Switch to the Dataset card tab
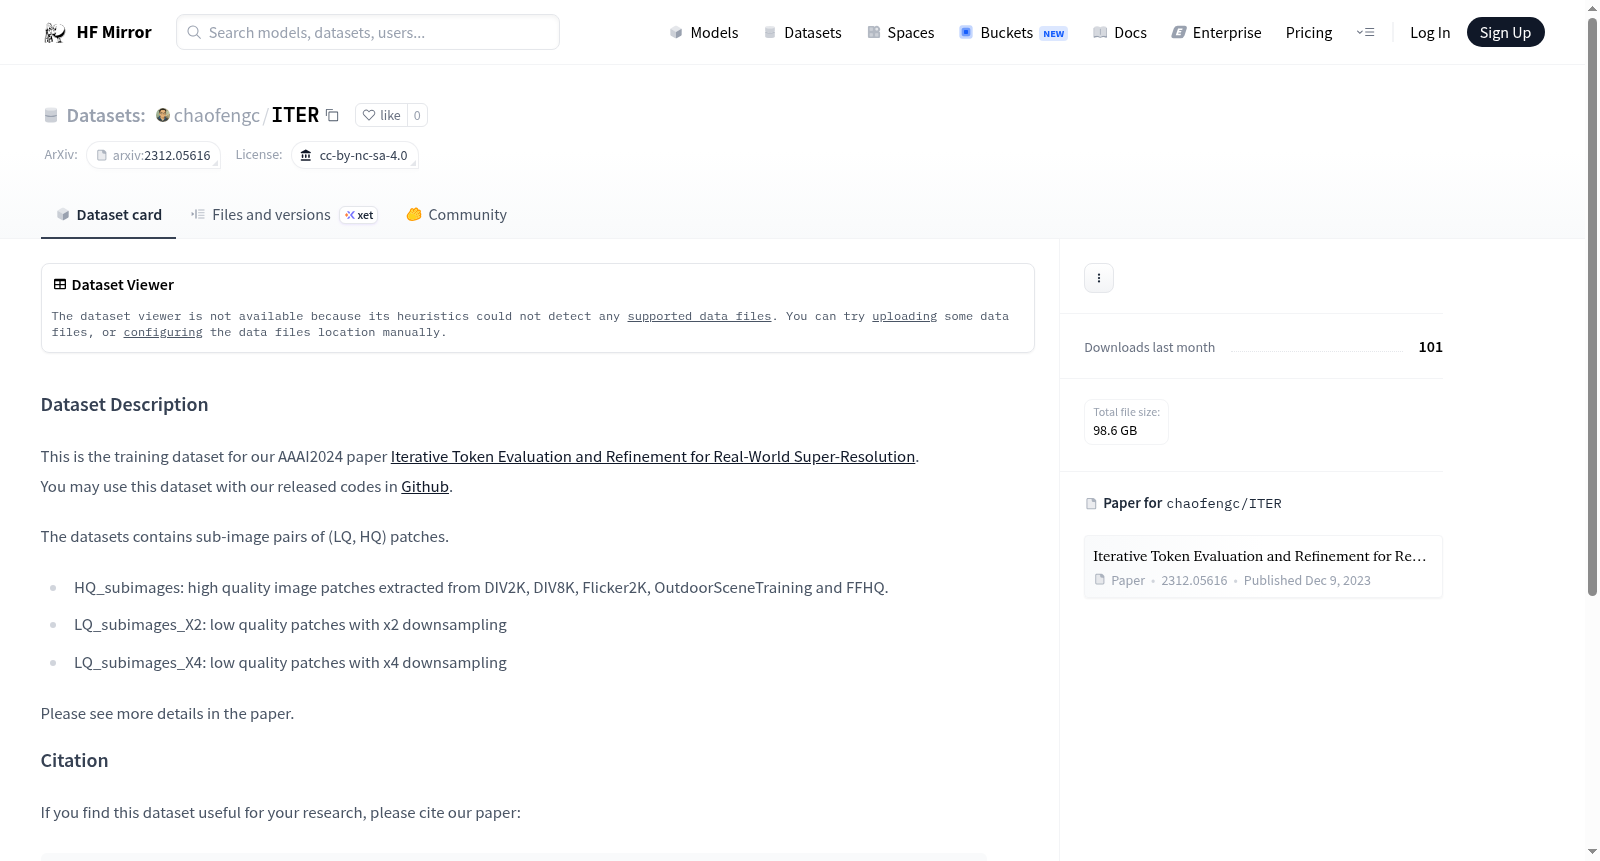The image size is (1600, 861). (108, 214)
